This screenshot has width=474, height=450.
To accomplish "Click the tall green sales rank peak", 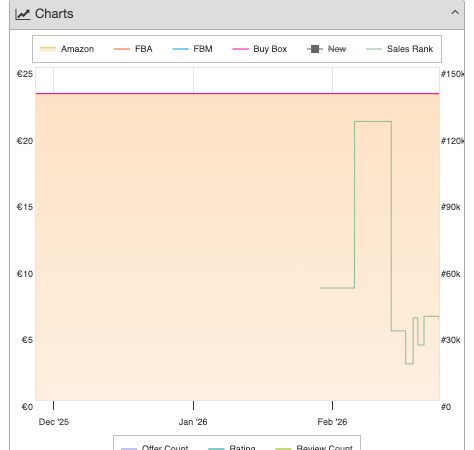I will (373, 122).
